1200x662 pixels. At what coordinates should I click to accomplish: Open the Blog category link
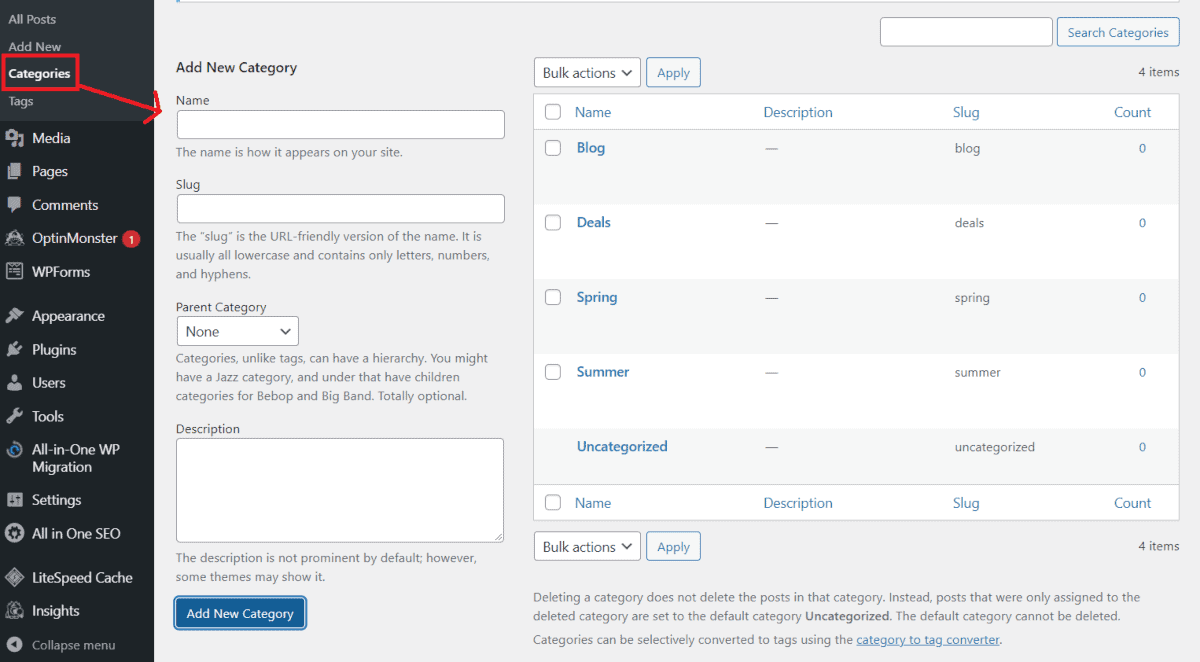click(591, 148)
